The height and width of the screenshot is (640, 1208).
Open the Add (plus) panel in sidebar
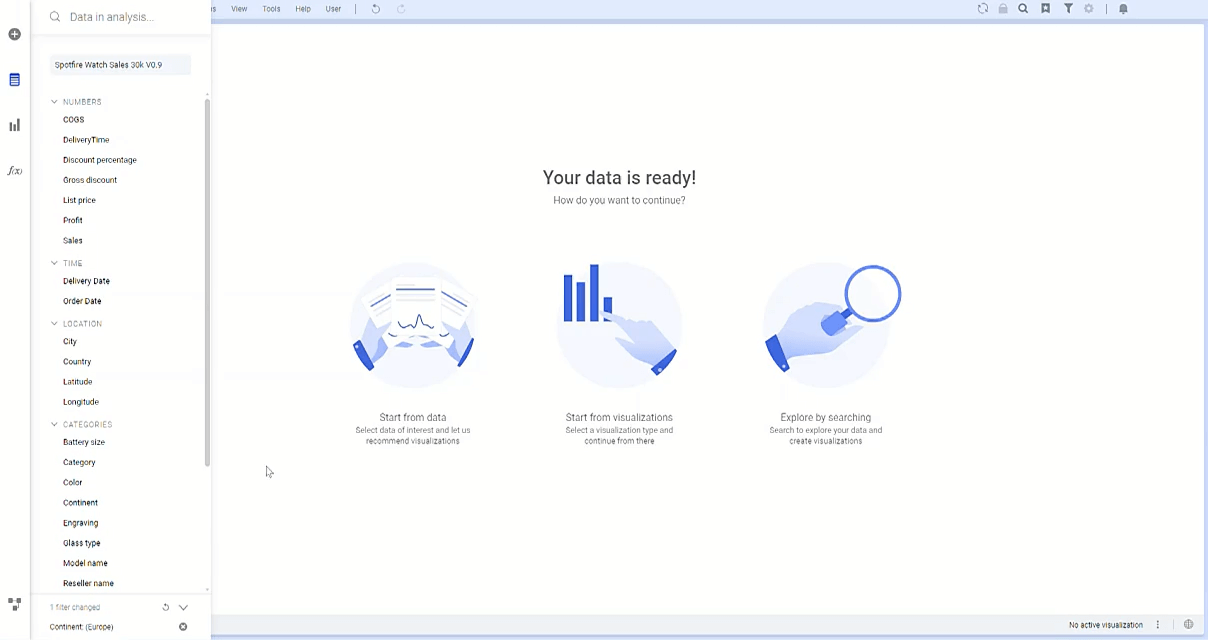[14, 34]
